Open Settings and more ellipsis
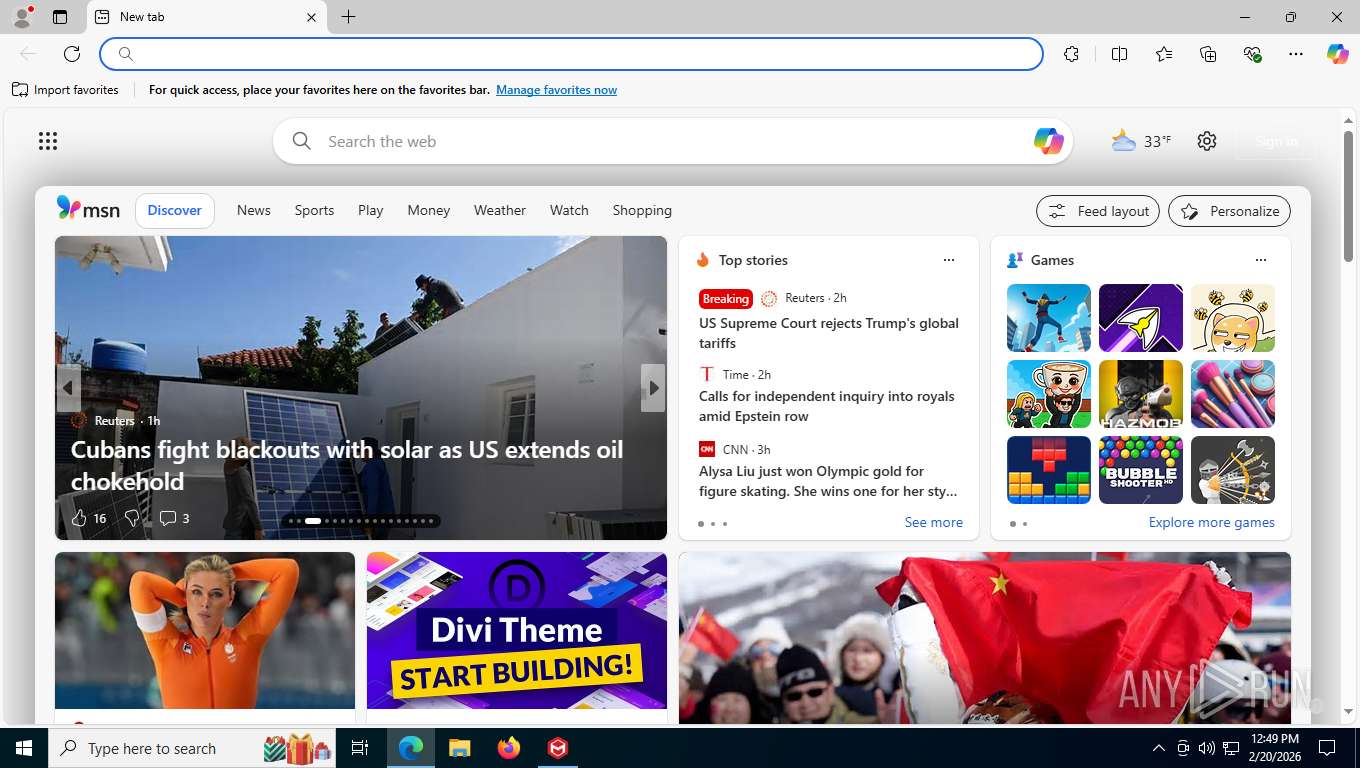Screen dimensions: 1360x768 (x=1296, y=54)
